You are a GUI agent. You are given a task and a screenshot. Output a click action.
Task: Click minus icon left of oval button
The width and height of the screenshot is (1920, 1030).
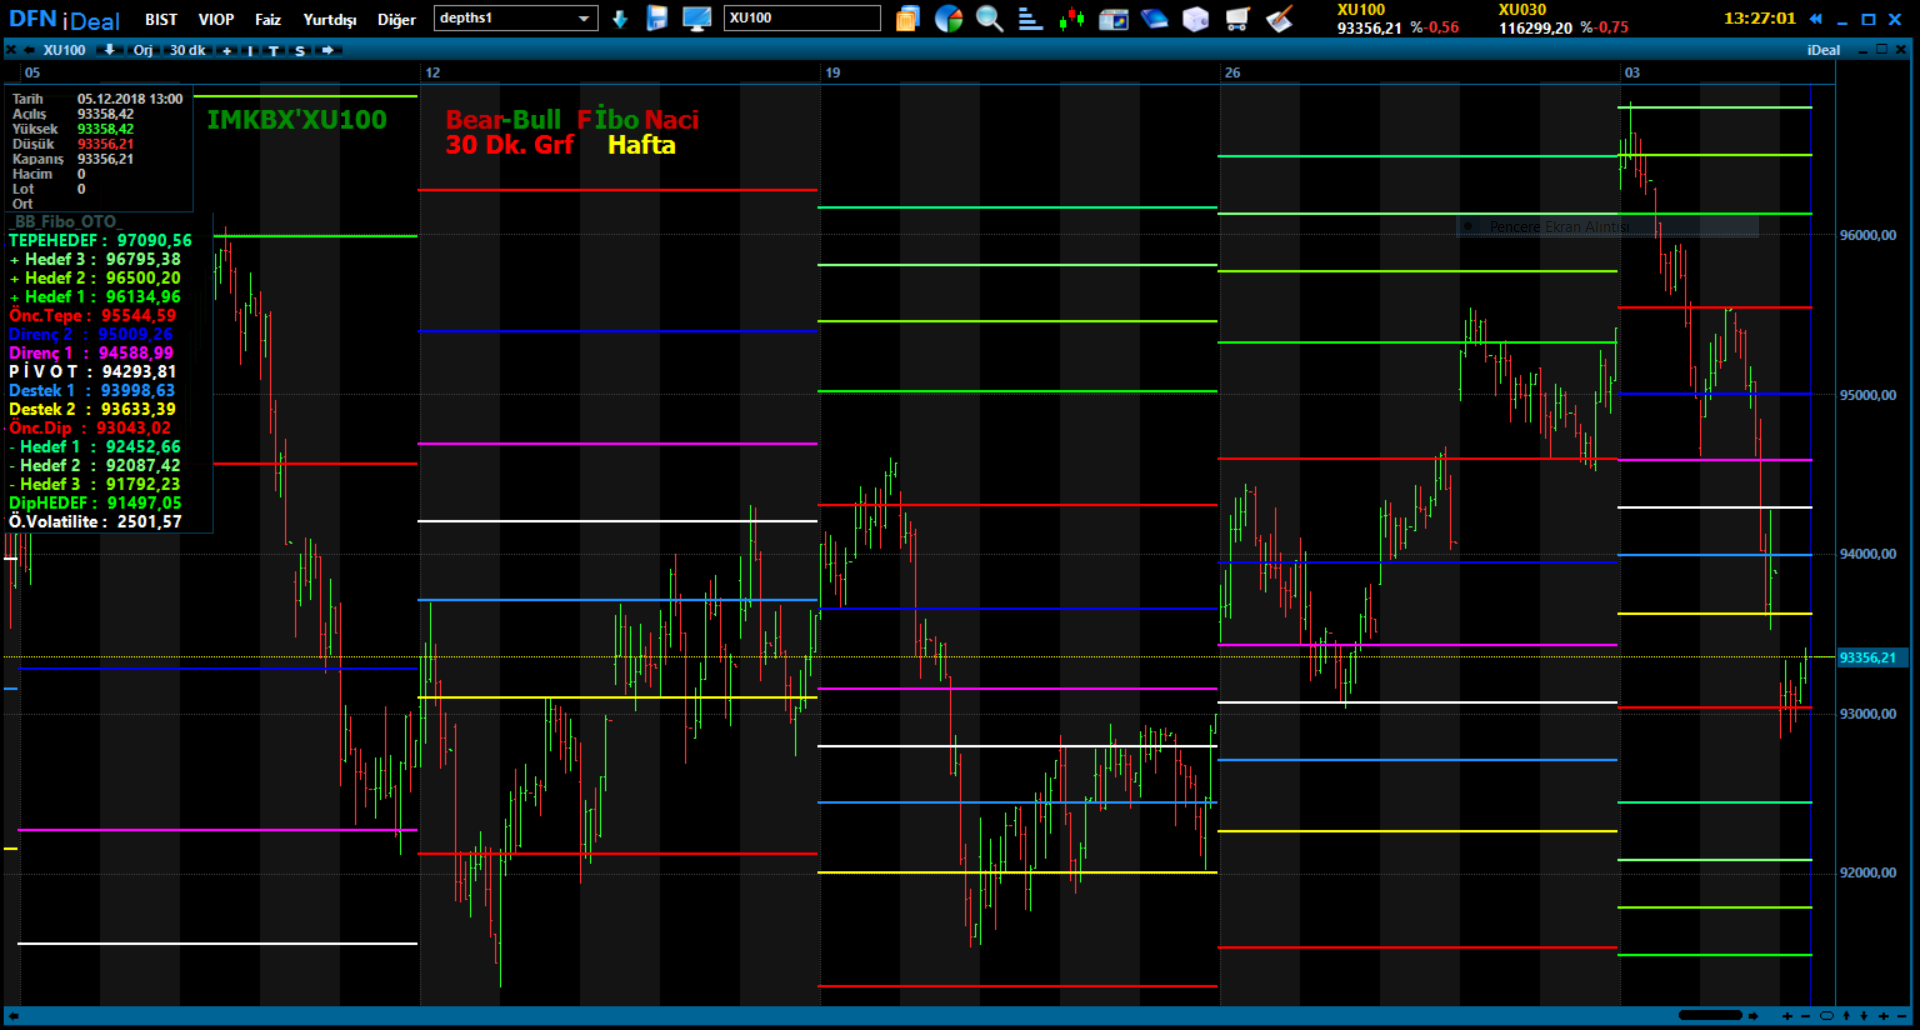point(1806,1016)
